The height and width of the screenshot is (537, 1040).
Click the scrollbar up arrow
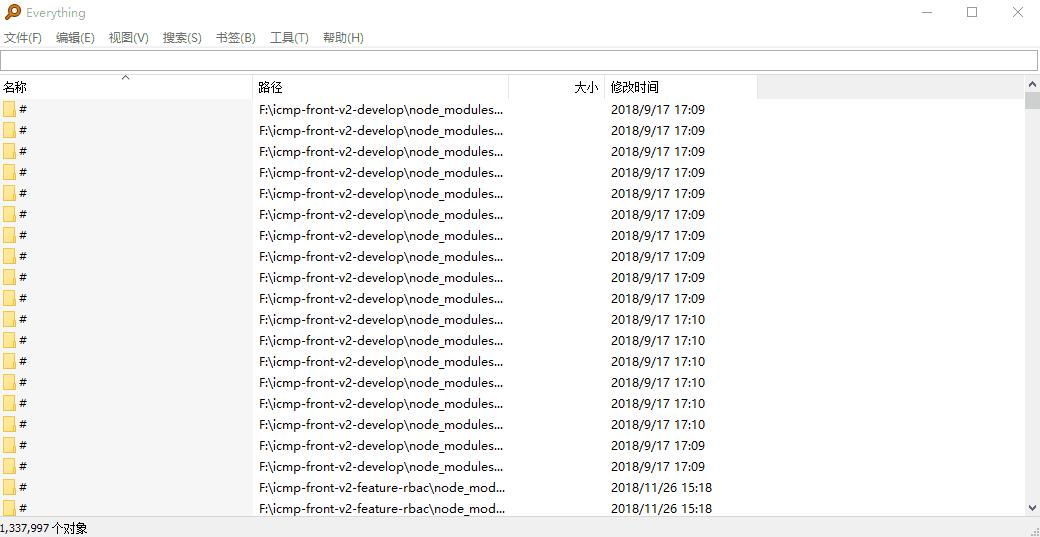pyautogui.click(x=1032, y=84)
